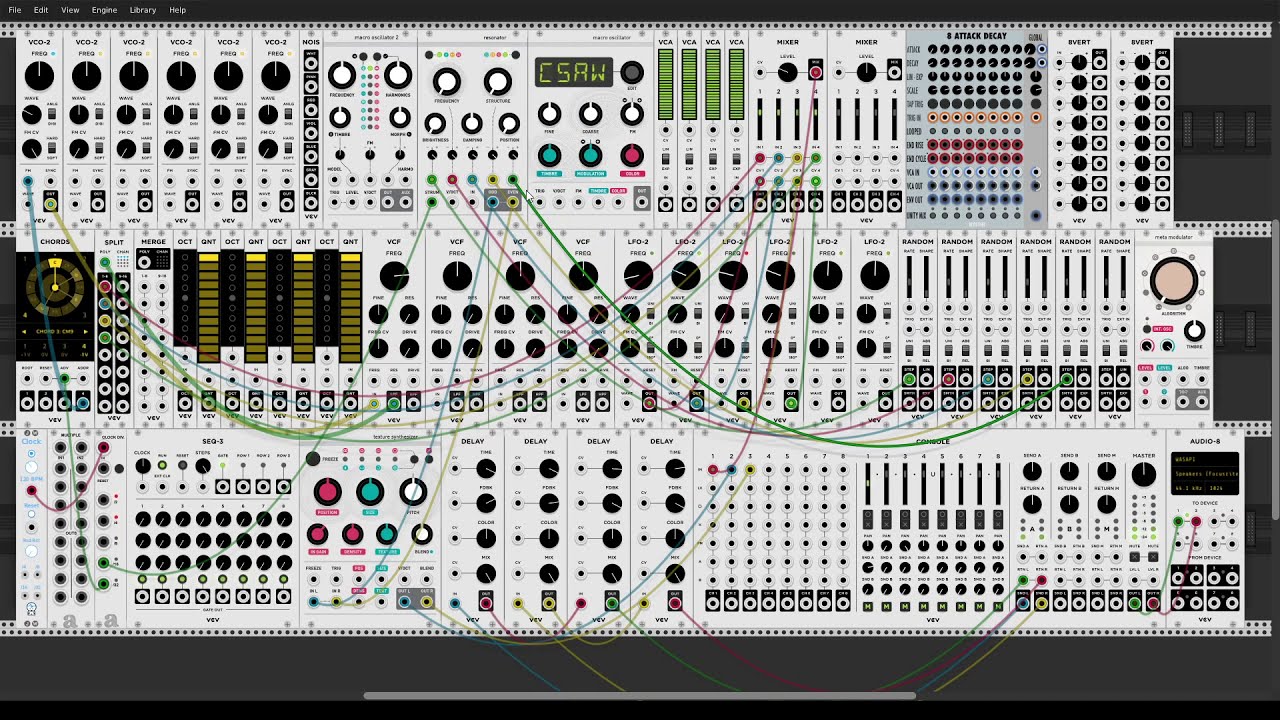
Task: Click the EDIT encoder on macro oscillator
Action: [632, 72]
